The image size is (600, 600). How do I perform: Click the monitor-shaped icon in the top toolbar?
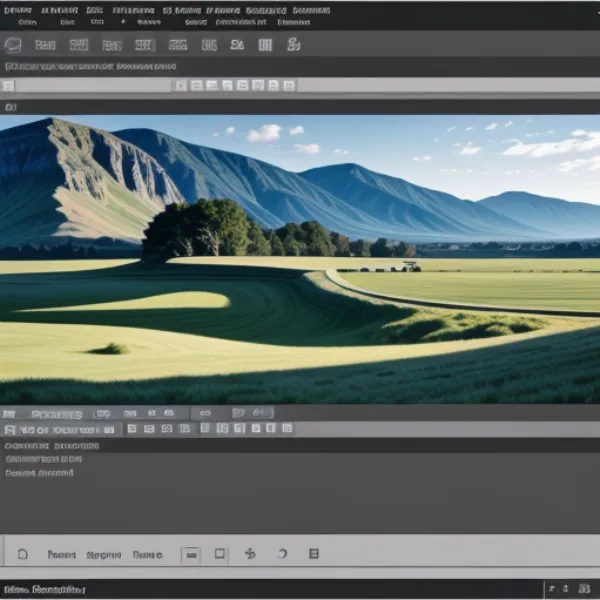click(x=13, y=45)
